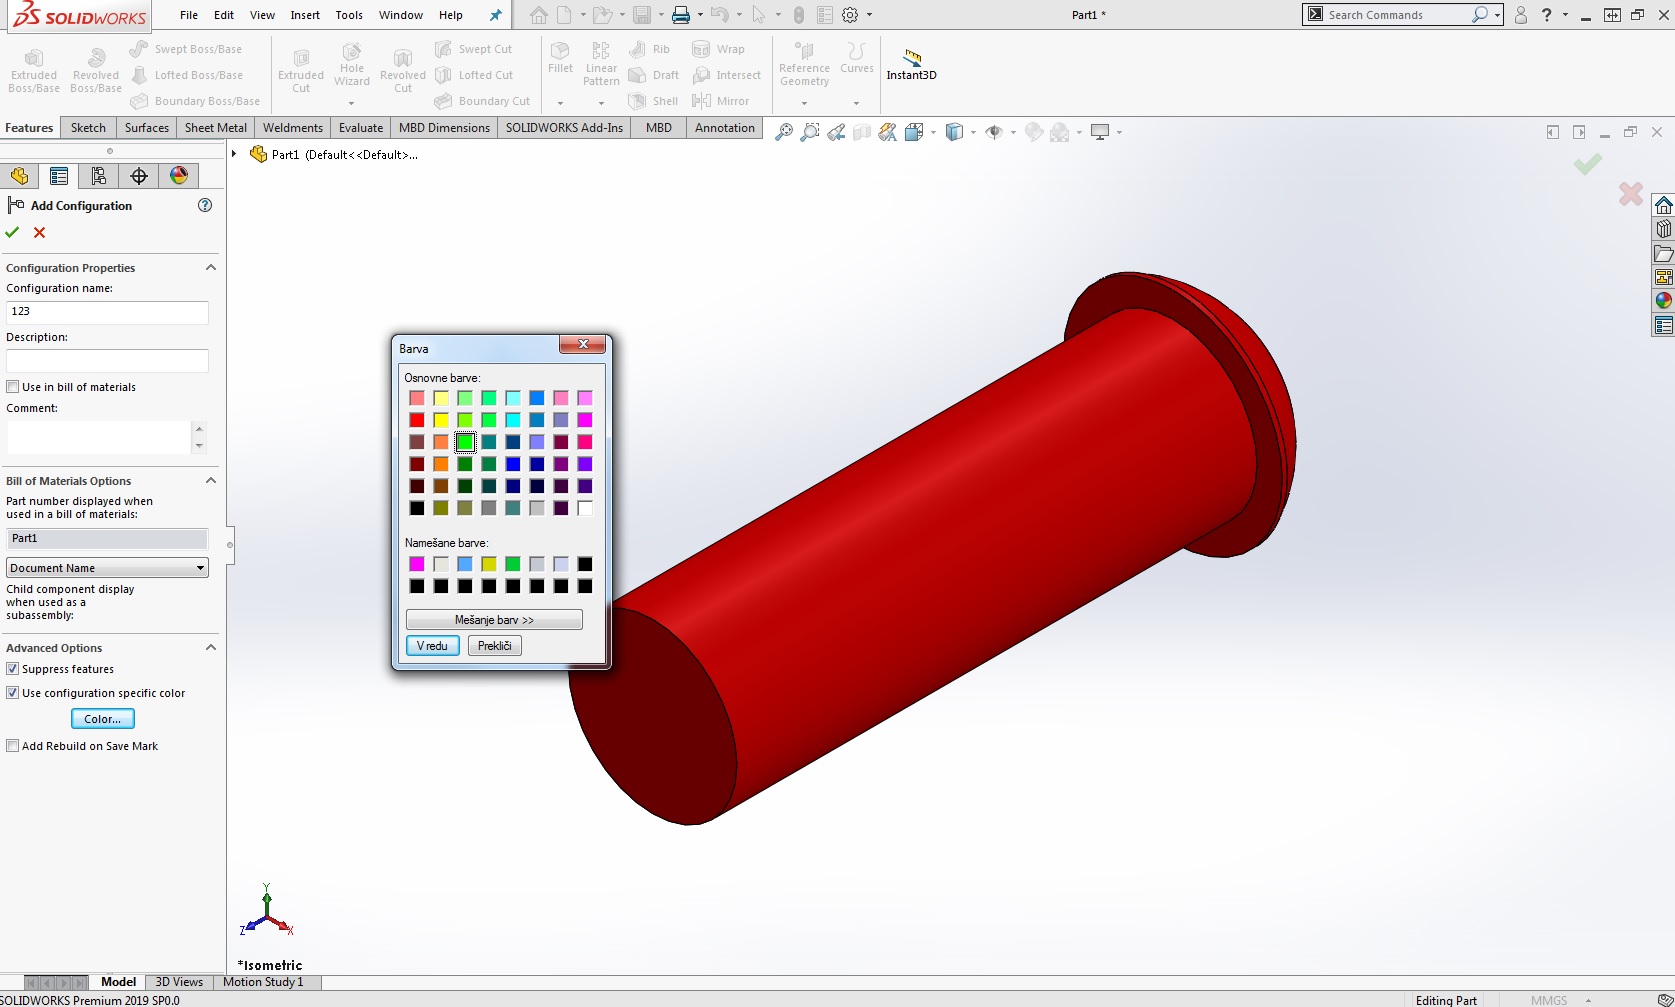Screen dimensions: 1675x1007
Task: Collapse the Advanced Options section
Action: tap(211, 648)
